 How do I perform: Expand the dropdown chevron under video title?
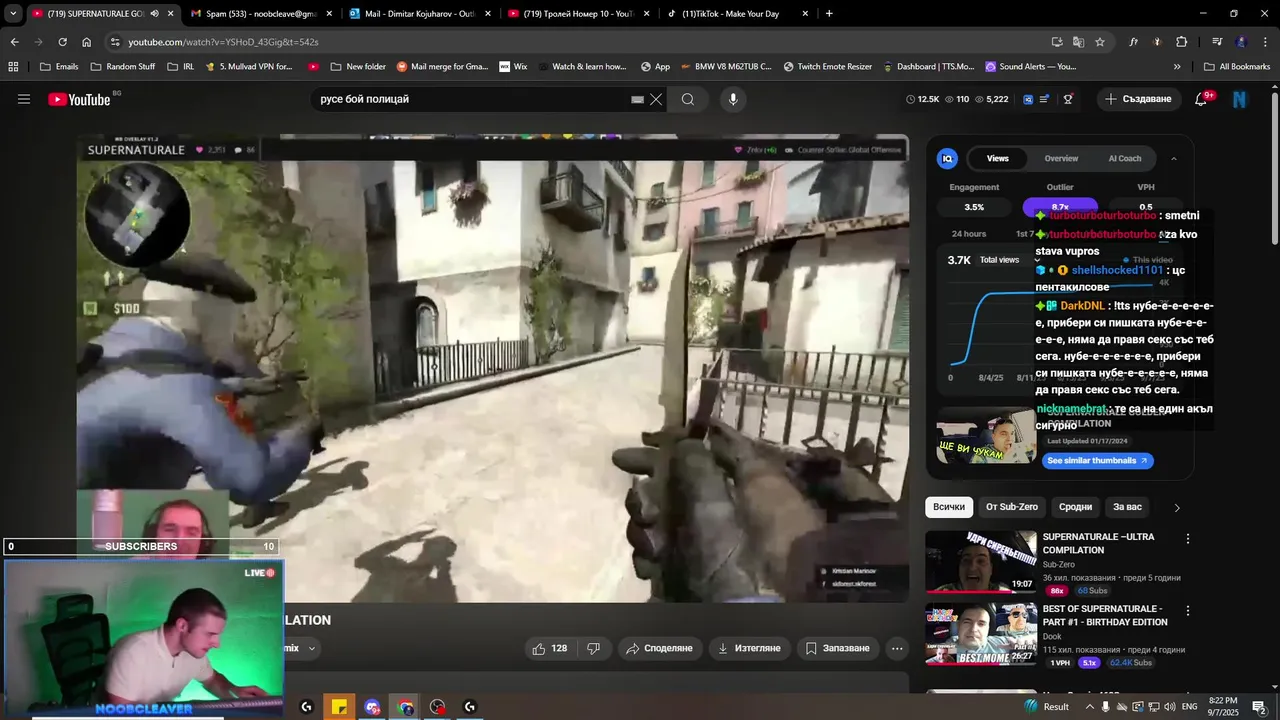[312, 648]
